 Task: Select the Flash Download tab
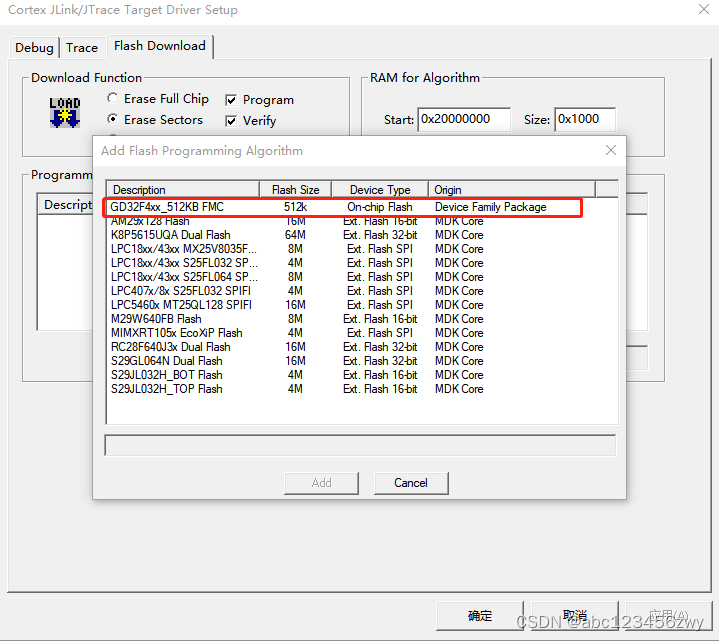click(x=160, y=46)
